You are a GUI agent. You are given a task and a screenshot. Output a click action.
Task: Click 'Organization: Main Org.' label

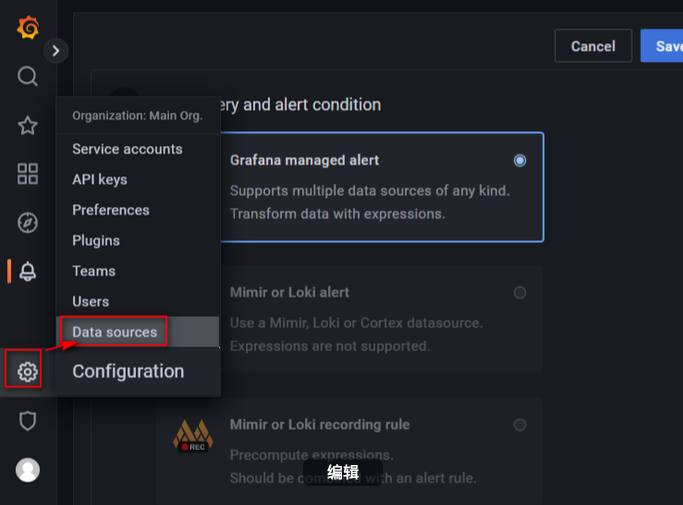tap(137, 115)
